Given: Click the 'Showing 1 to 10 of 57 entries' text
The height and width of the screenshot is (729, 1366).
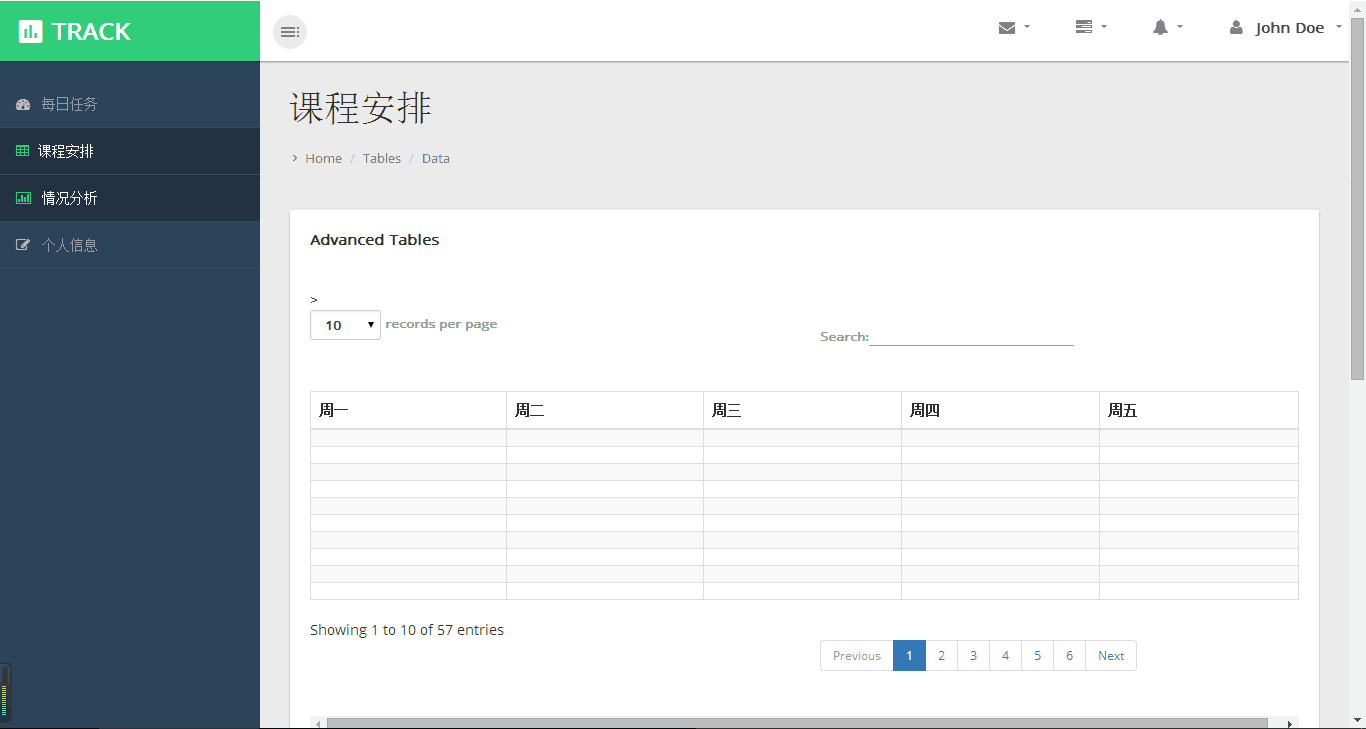Looking at the screenshot, I should click(x=407, y=630).
